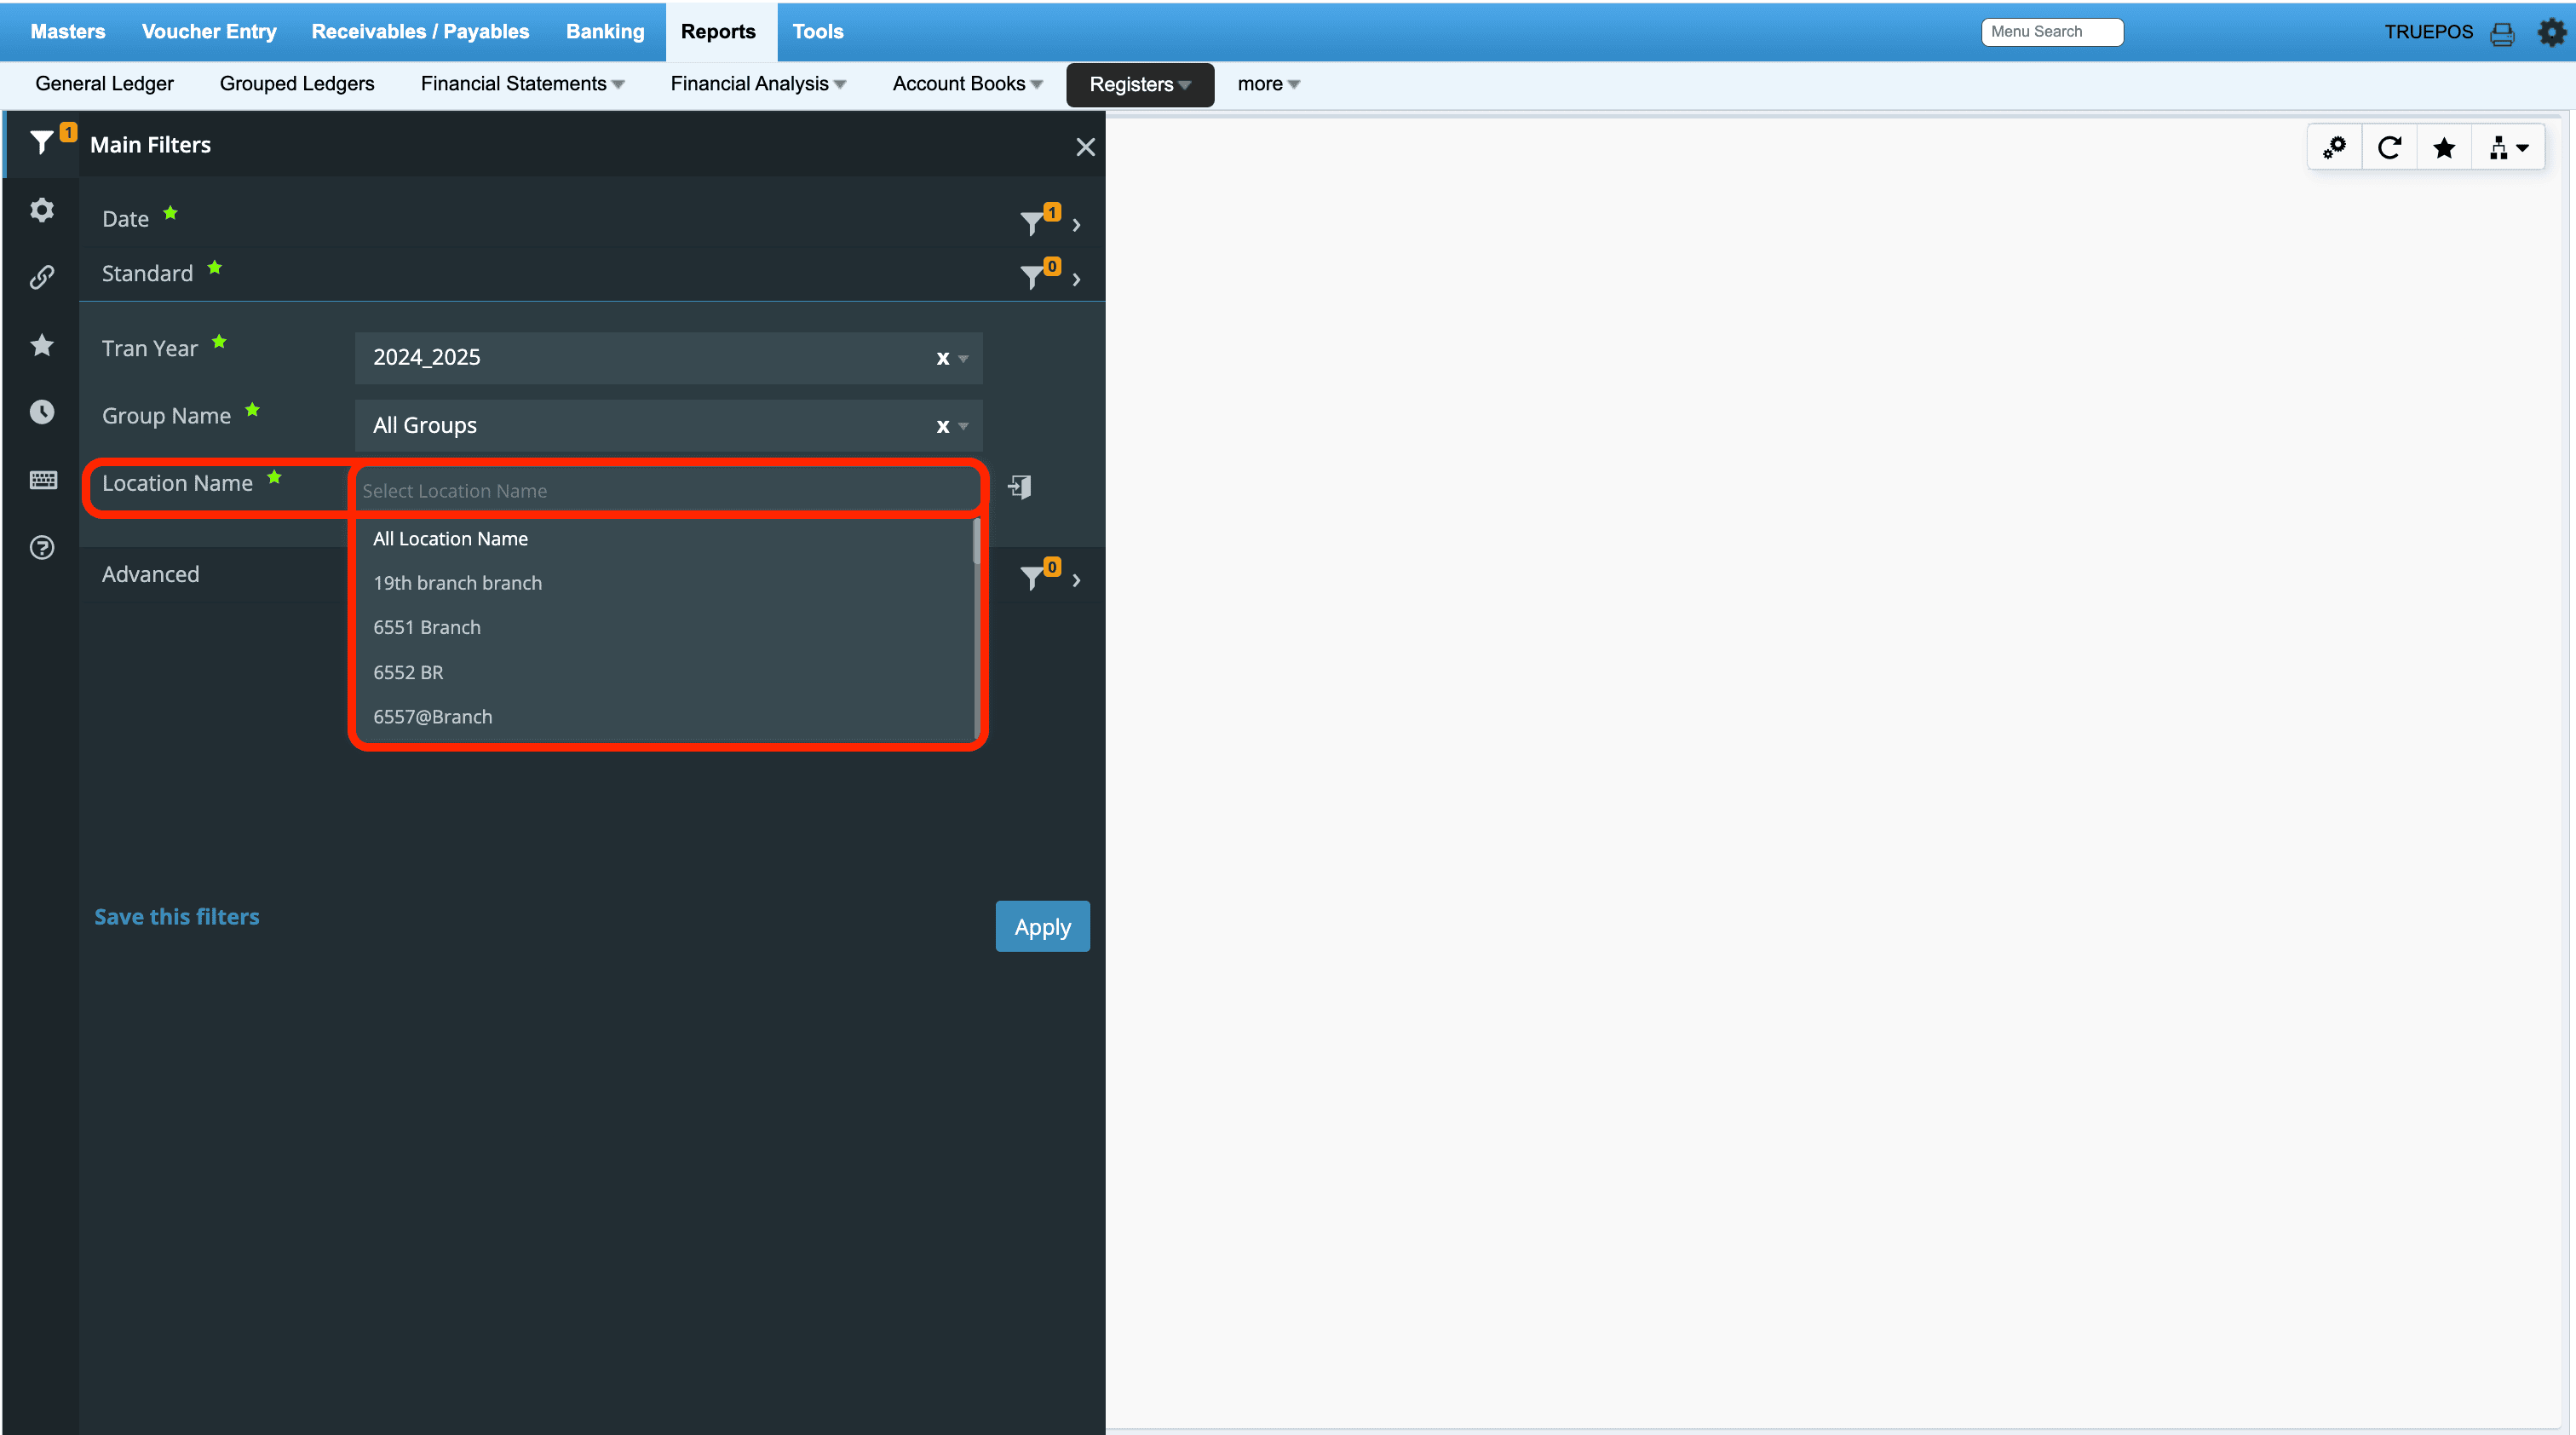Click the sidebar favorites star icon
This screenshot has width=2576, height=1435.
tap(42, 345)
